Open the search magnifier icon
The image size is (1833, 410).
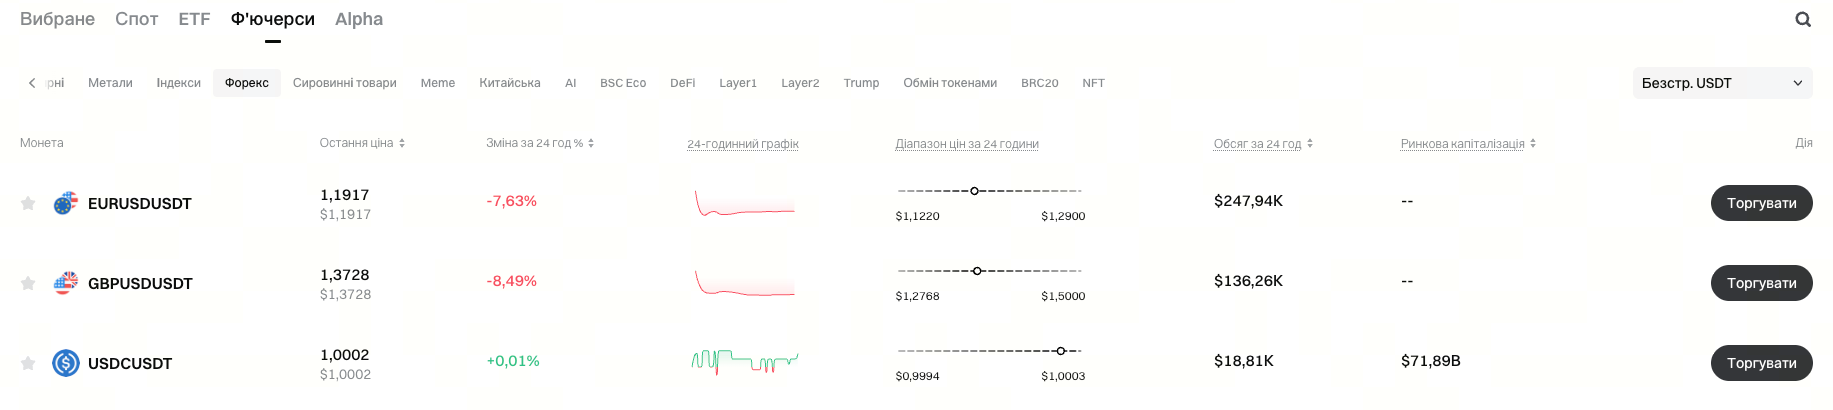point(1803,19)
